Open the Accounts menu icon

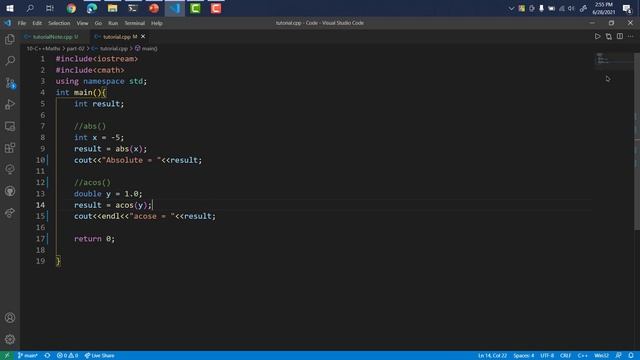coord(10,318)
